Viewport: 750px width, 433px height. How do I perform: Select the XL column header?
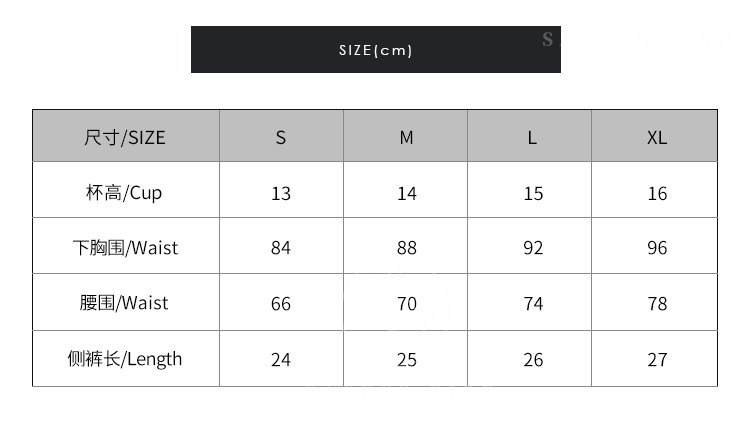(656, 137)
